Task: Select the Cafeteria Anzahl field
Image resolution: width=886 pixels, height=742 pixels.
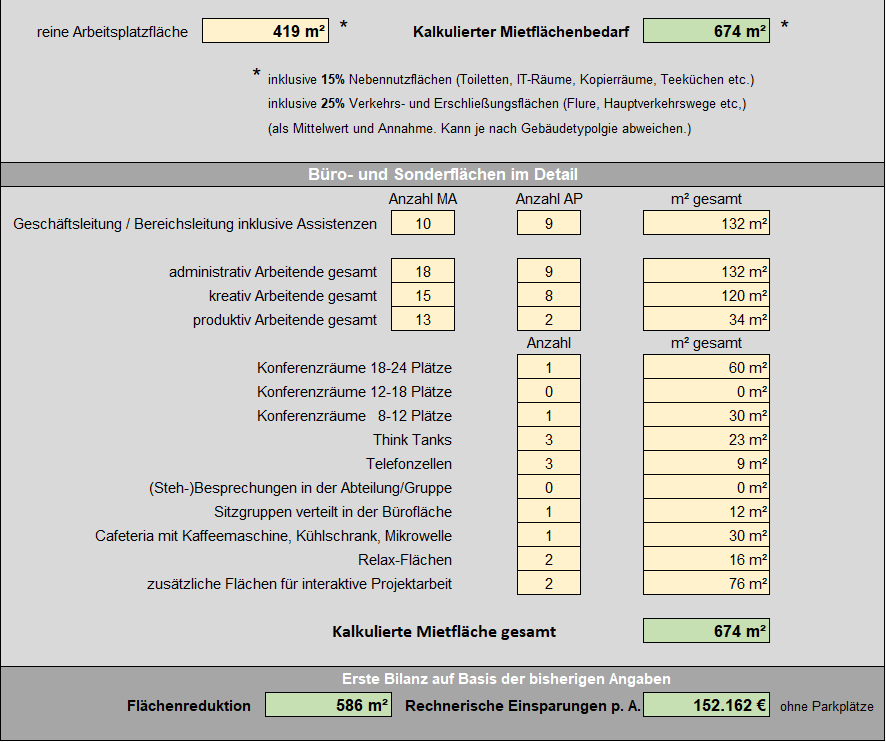Action: 549,535
